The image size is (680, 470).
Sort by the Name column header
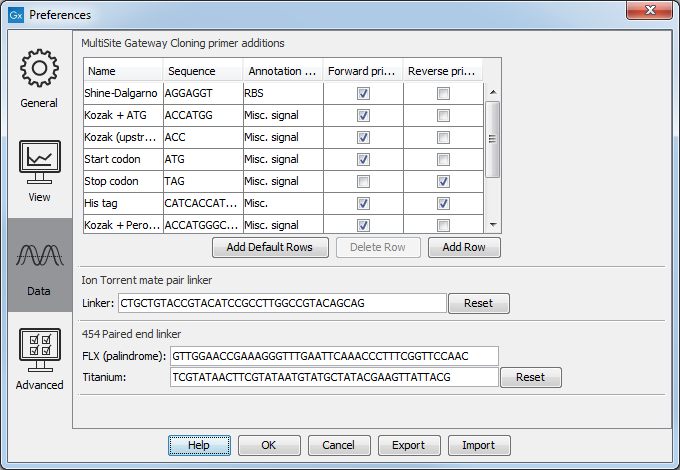point(123,71)
